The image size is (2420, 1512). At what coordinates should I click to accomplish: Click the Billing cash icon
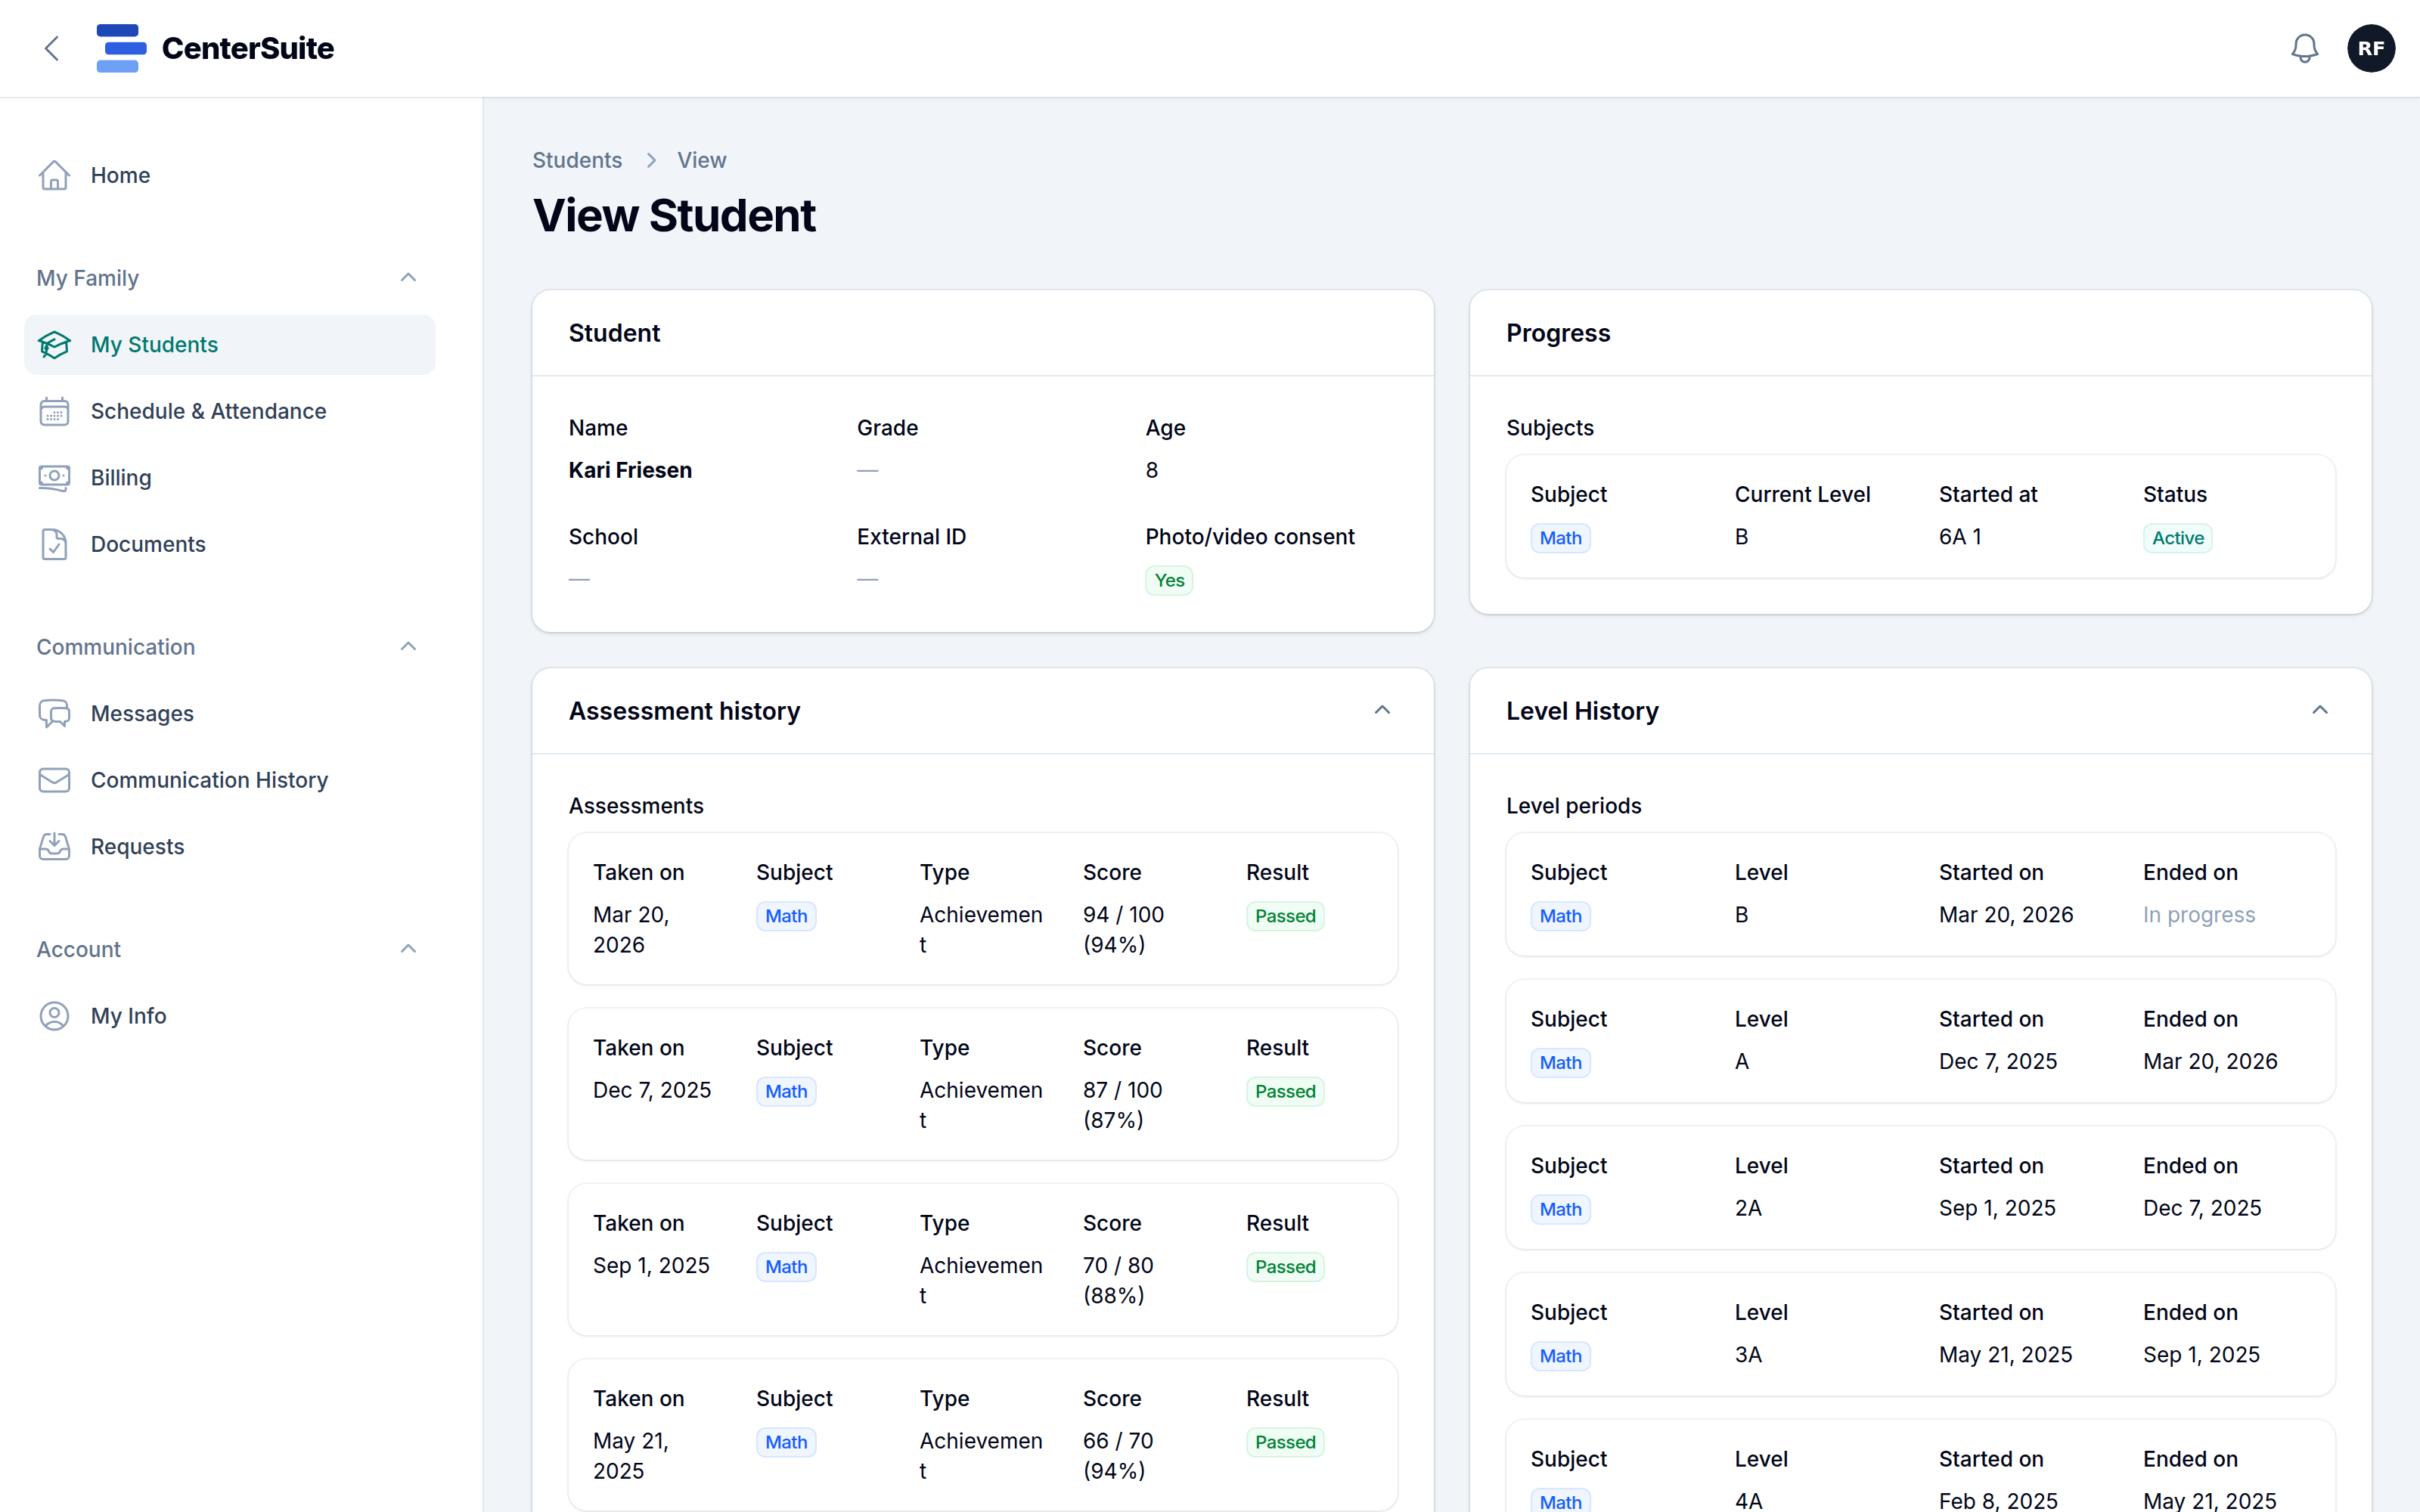tap(54, 478)
